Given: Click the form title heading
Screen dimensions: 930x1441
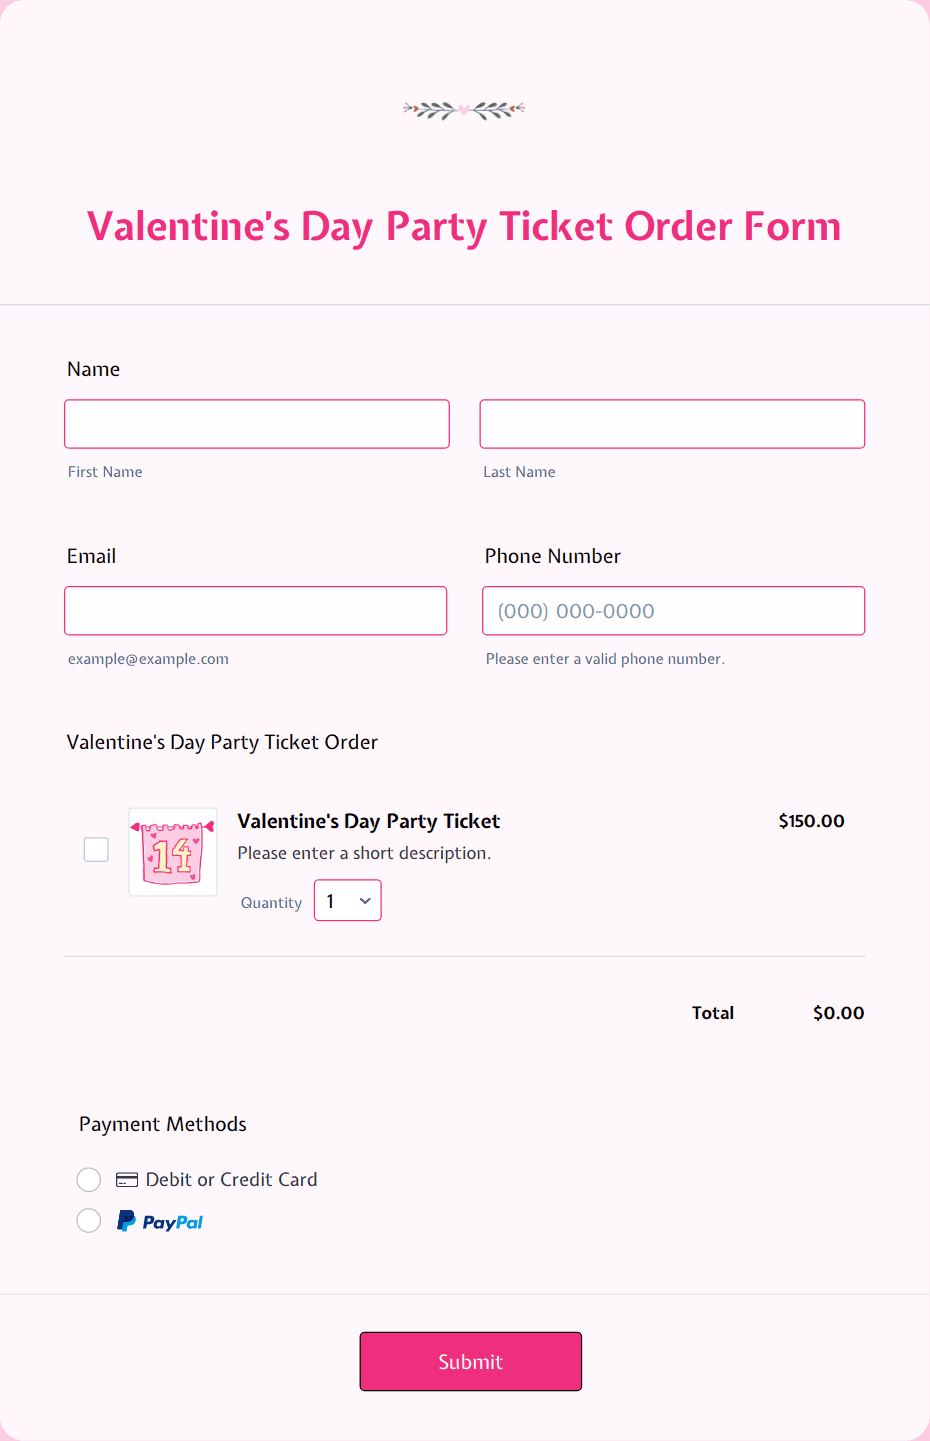Looking at the screenshot, I should tap(464, 227).
